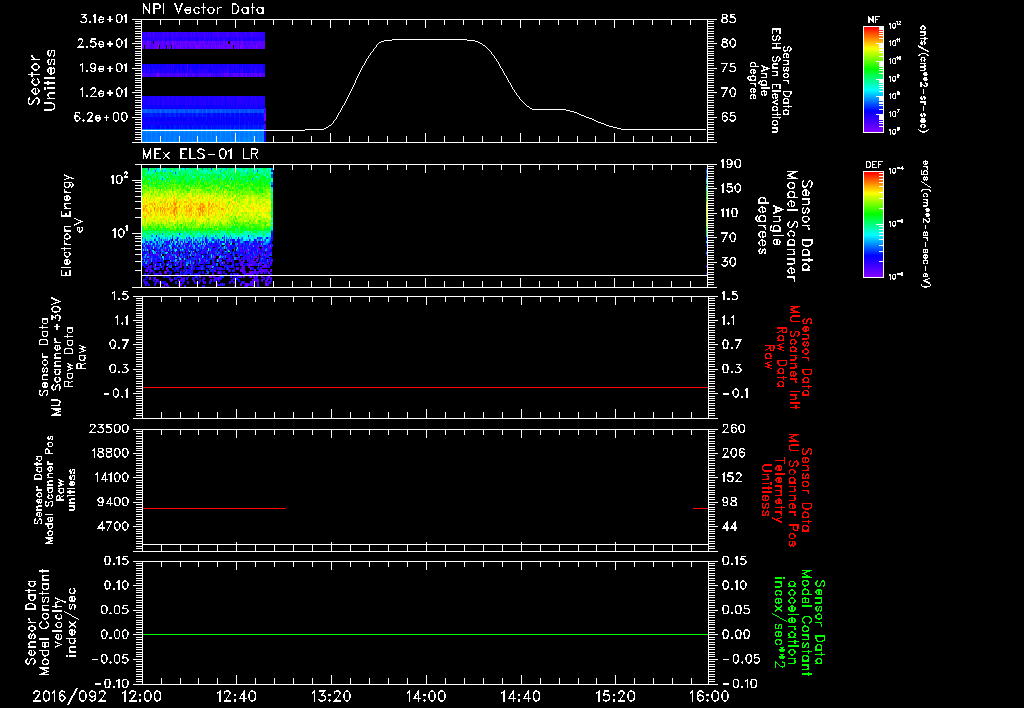Click the '16:00' time axis label
This screenshot has width=1024, height=708.
709,696
